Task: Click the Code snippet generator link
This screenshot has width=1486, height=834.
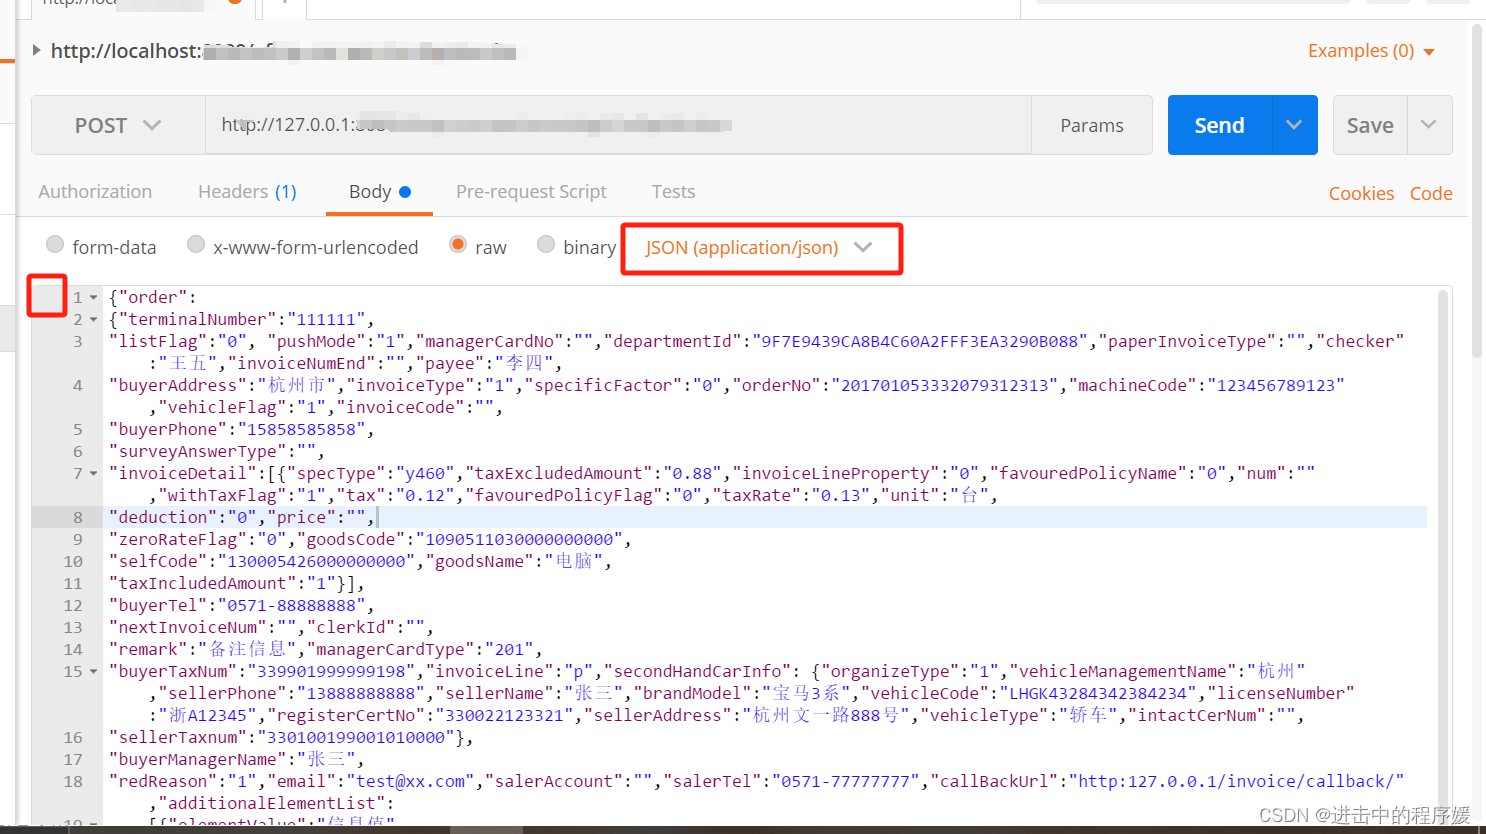Action: 1431,192
